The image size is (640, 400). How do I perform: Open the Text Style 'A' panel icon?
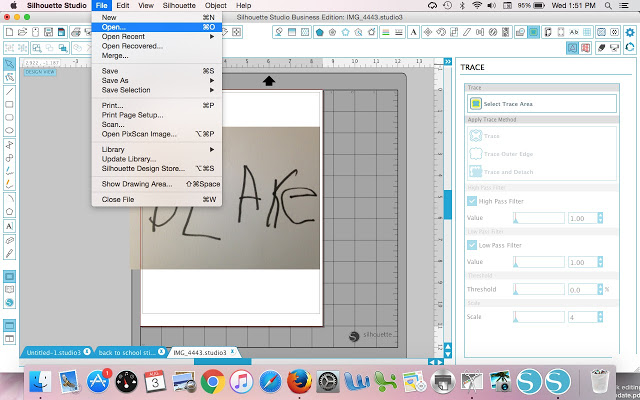point(413,32)
